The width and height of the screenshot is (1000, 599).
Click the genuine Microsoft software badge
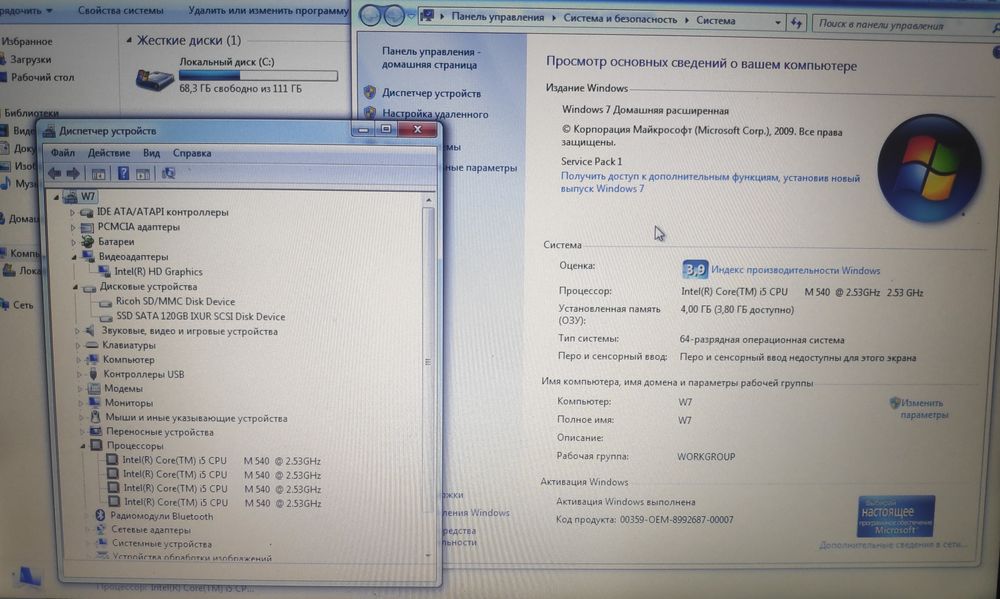(x=896, y=516)
